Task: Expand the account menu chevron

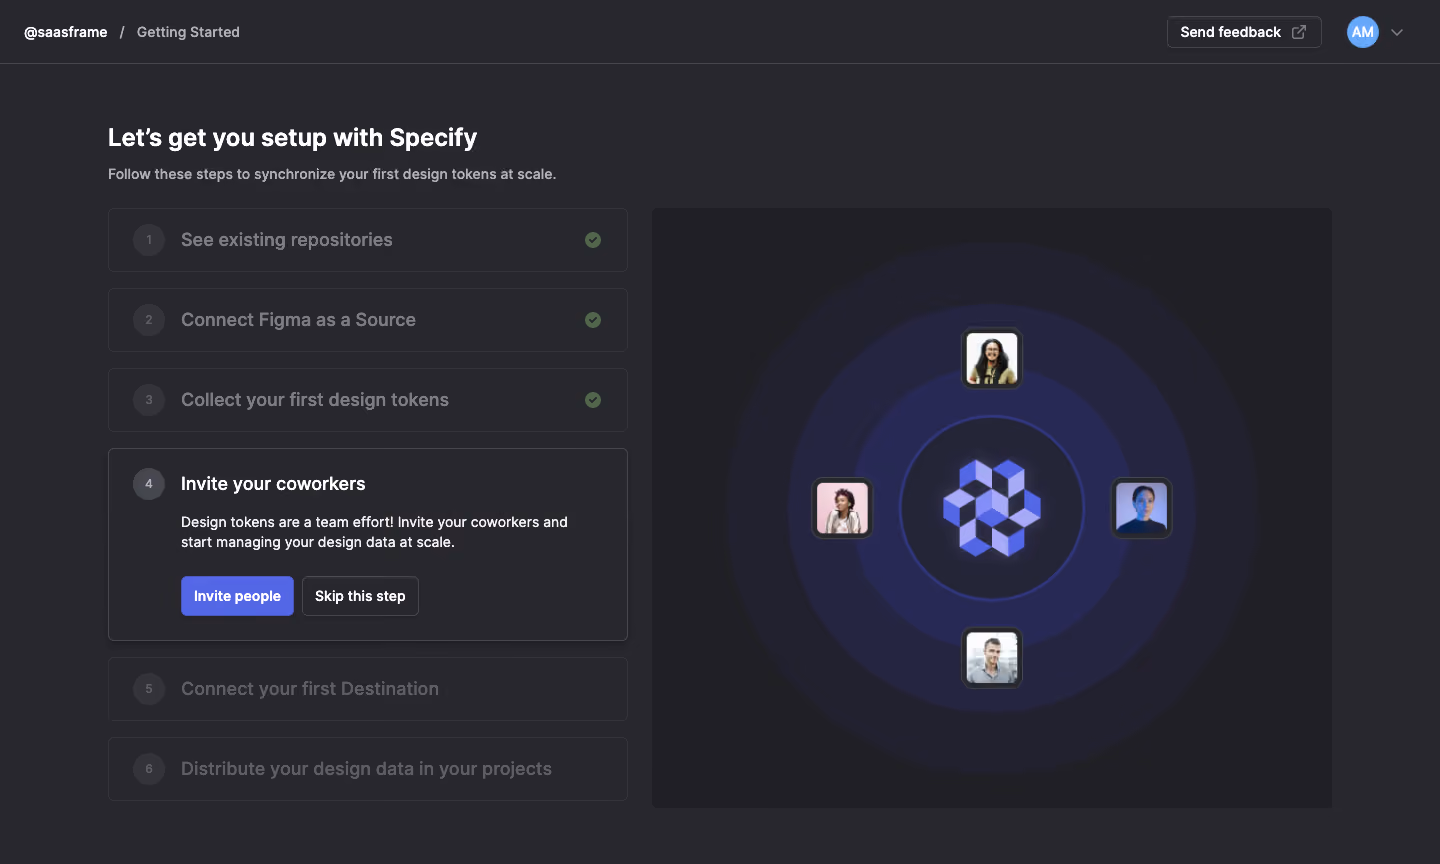Action: 1397,32
